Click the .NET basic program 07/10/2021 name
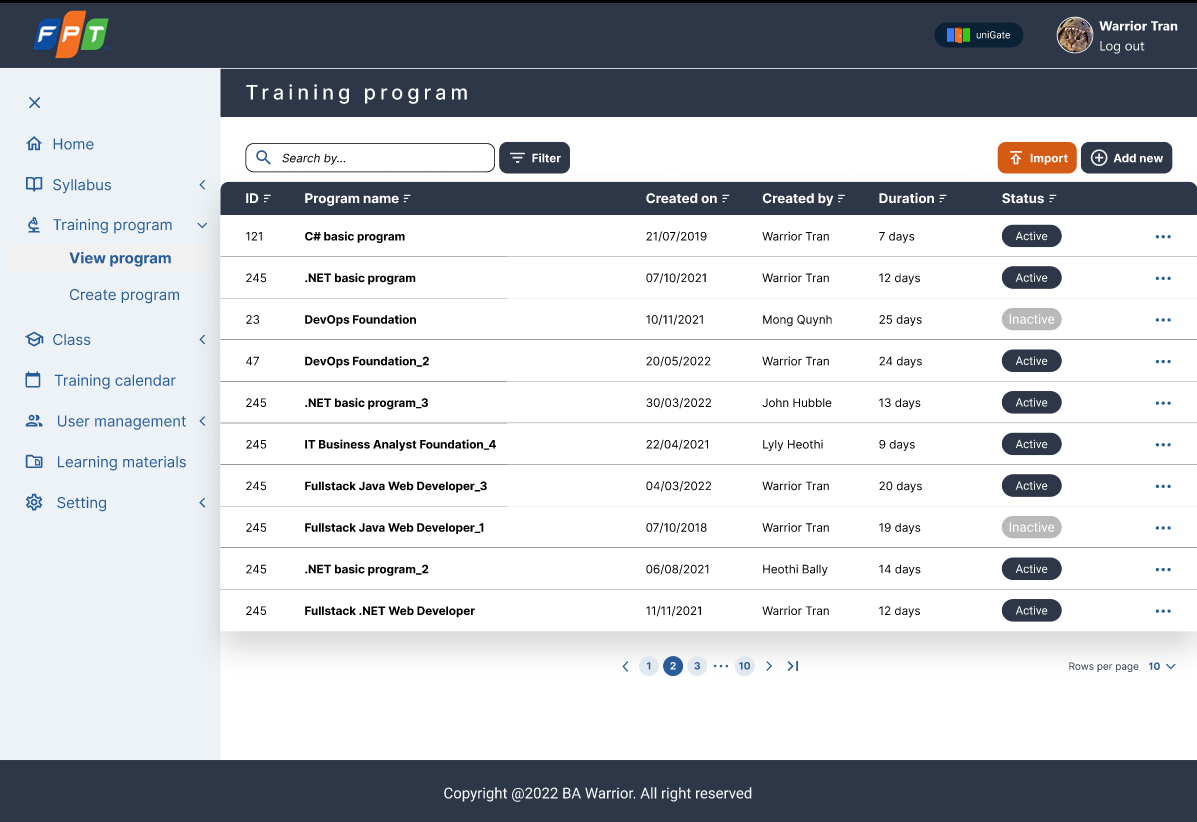Screen dimensions: 1197x822 [360, 278]
